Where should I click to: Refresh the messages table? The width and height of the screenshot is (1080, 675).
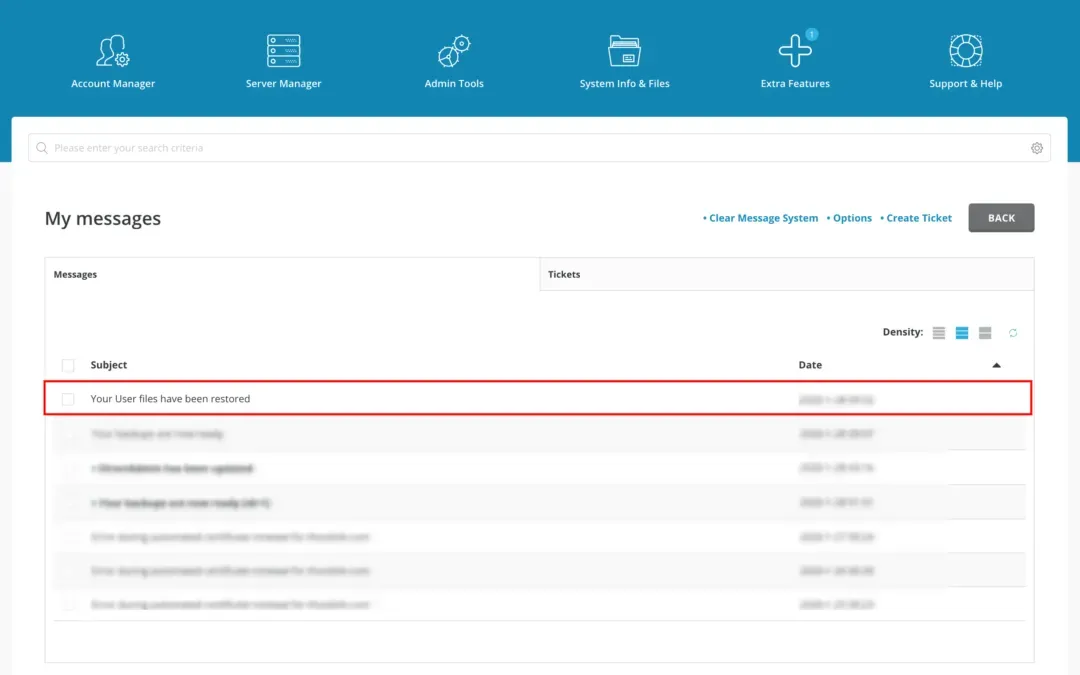tap(1012, 333)
